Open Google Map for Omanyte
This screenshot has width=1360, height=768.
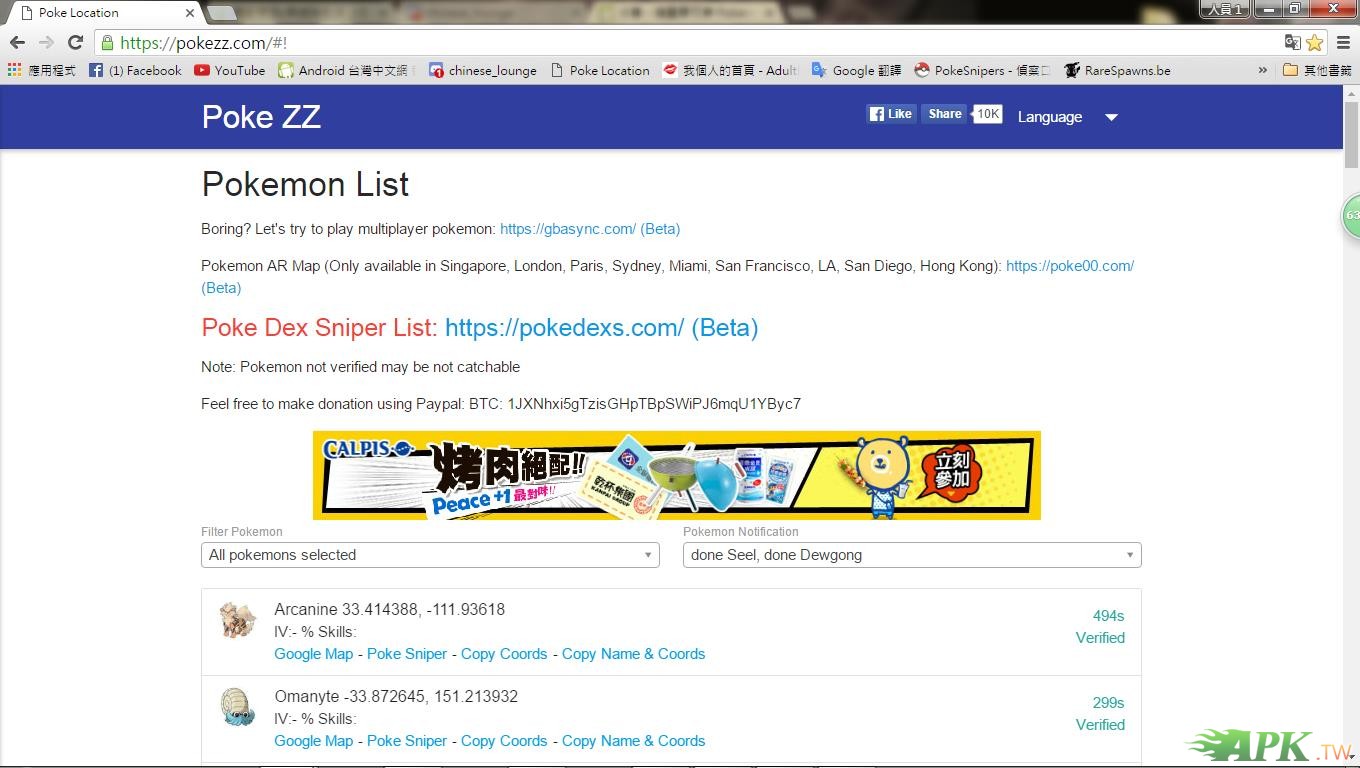click(x=314, y=741)
